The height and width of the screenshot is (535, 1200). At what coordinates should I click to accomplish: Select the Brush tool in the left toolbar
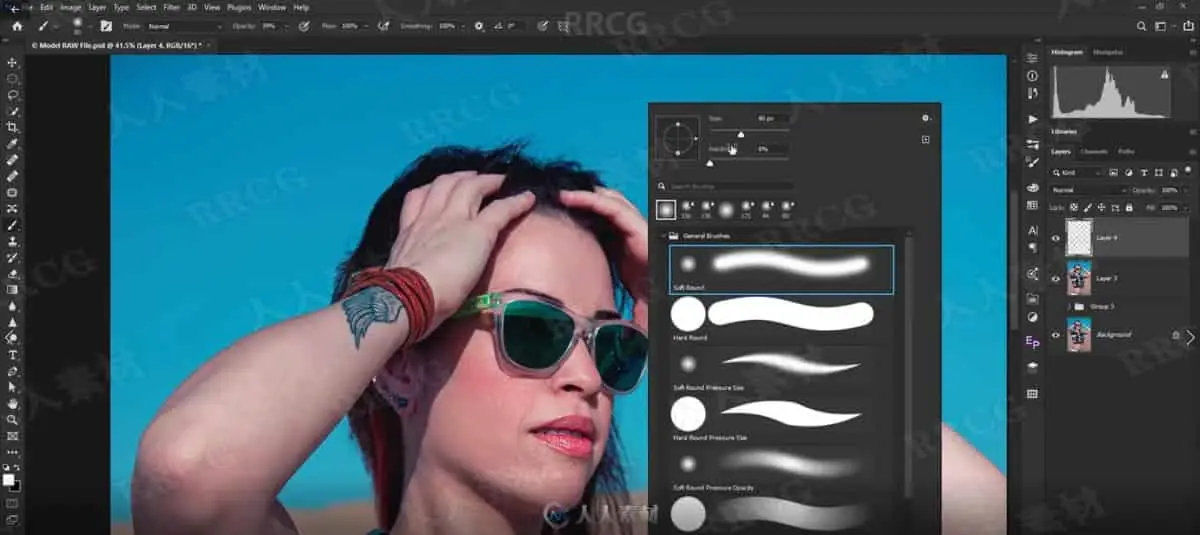pos(13,225)
